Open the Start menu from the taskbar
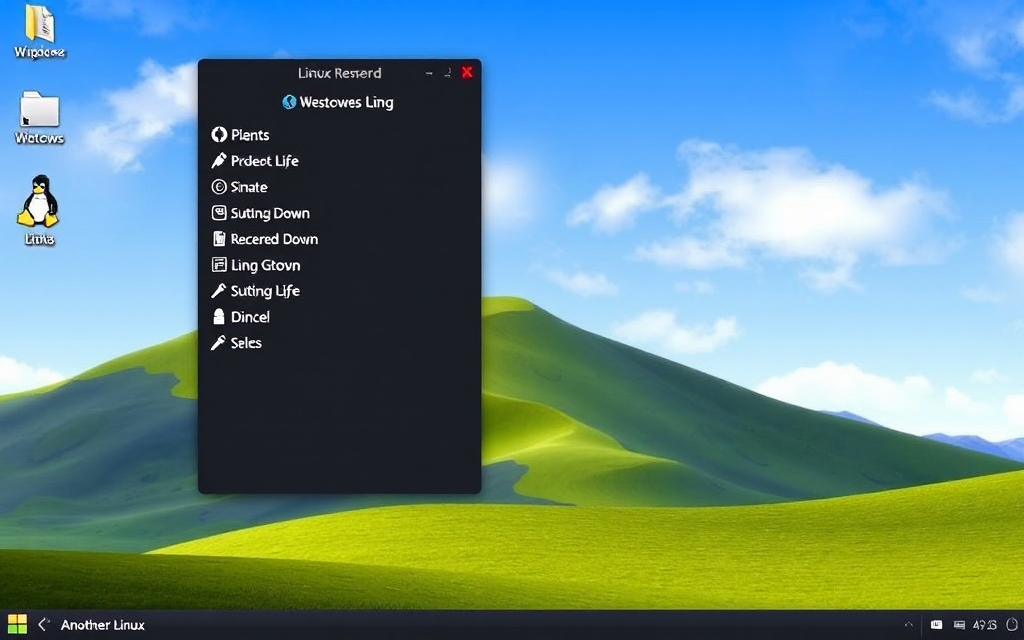The image size is (1024, 640). click(17, 624)
